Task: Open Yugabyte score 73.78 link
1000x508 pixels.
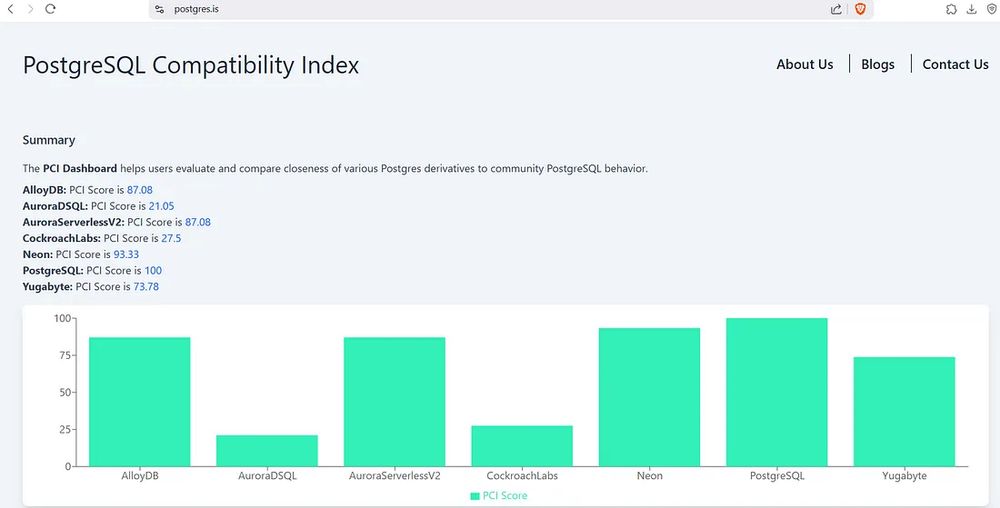Action: coord(146,286)
